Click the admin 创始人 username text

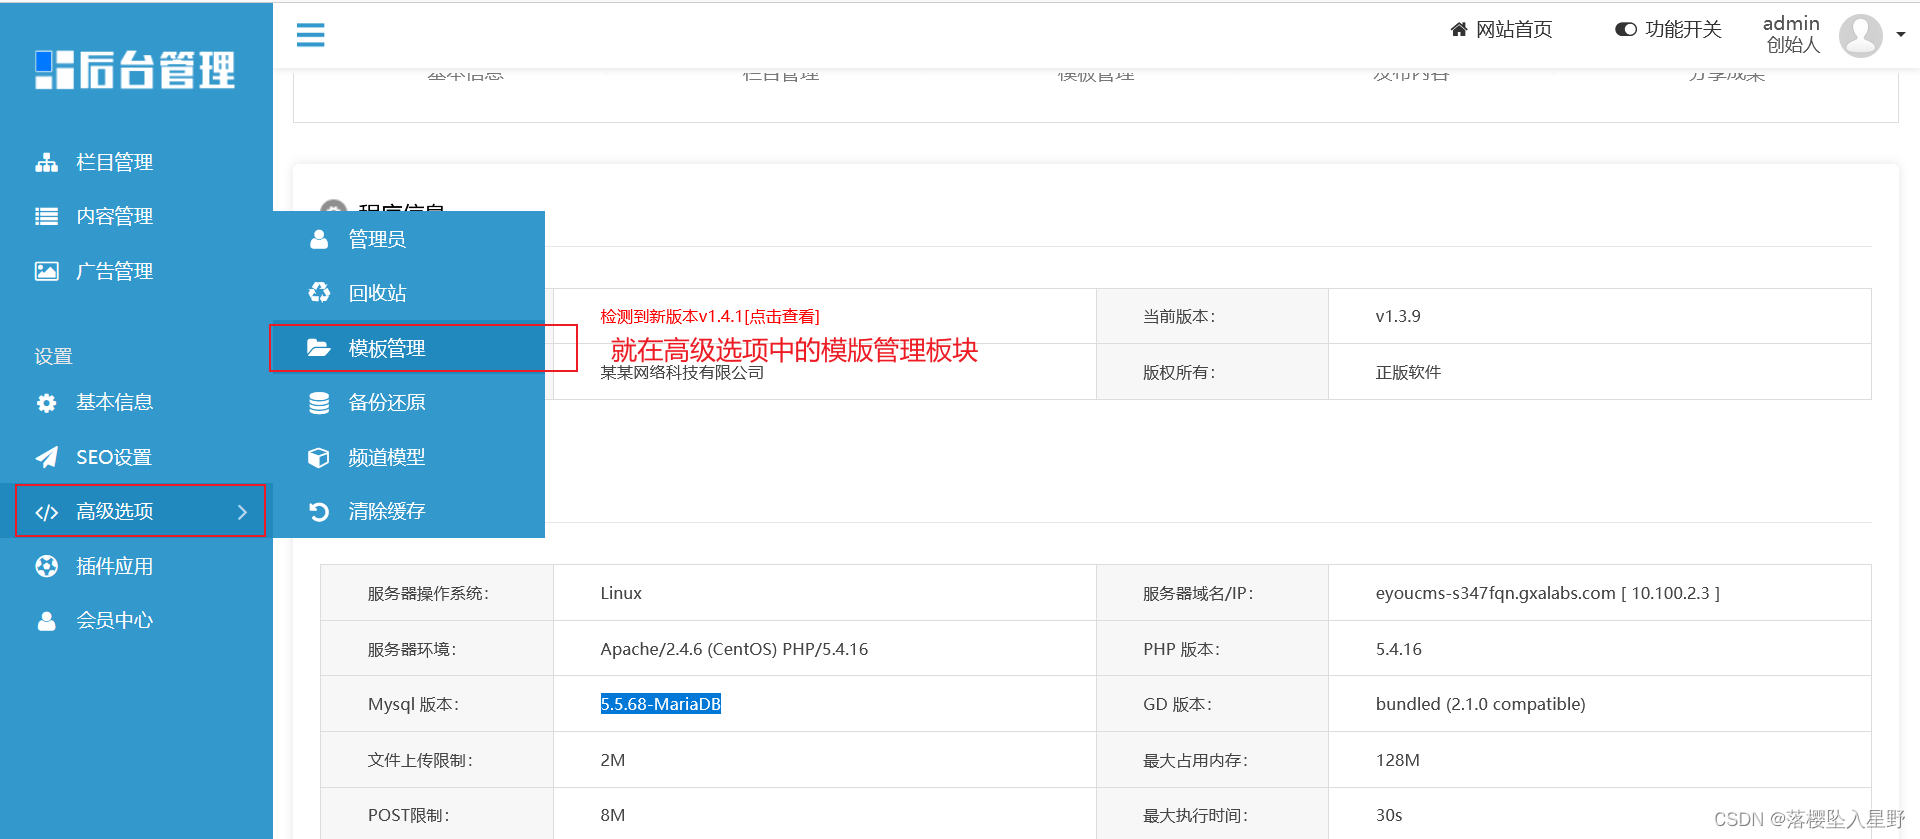click(1791, 34)
